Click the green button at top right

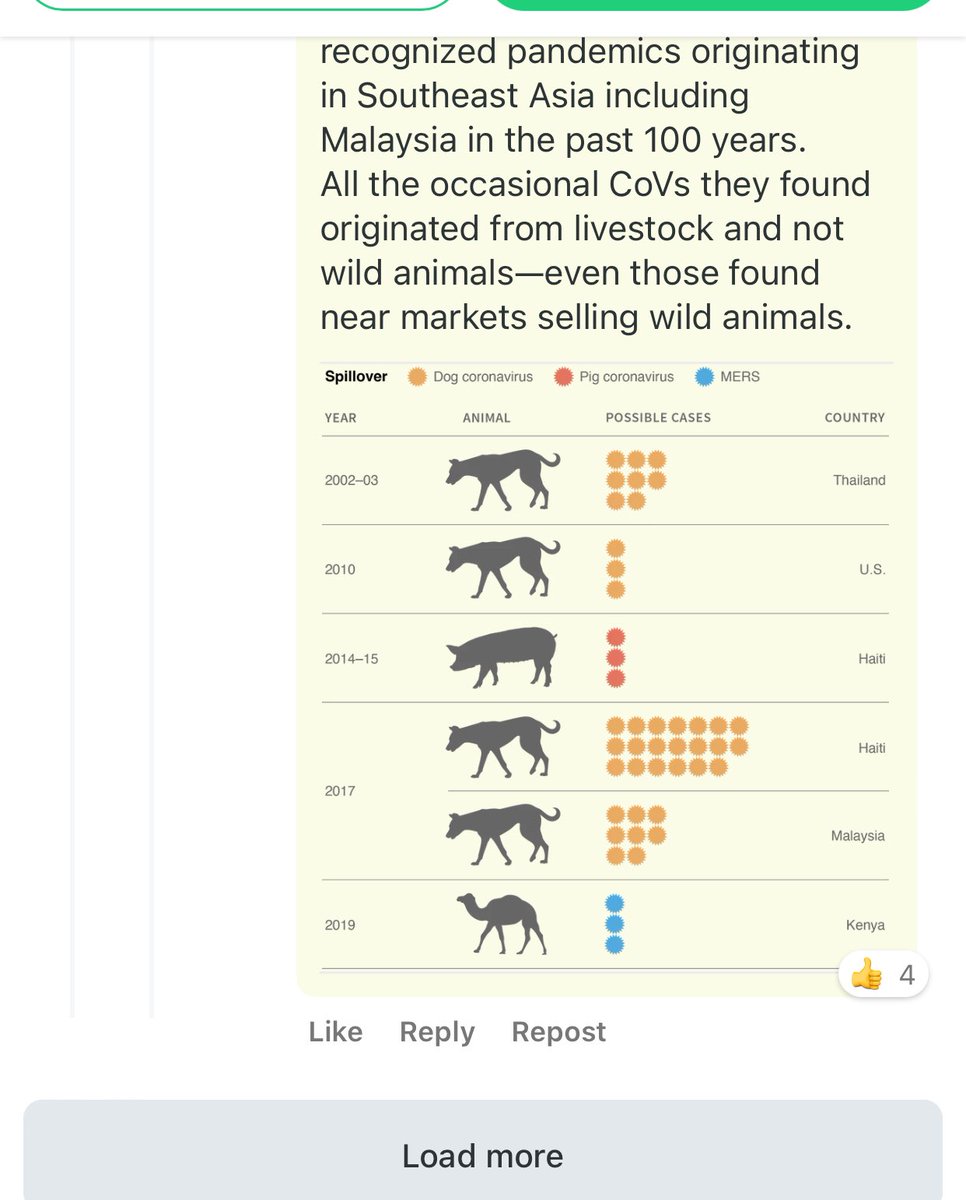712,4
